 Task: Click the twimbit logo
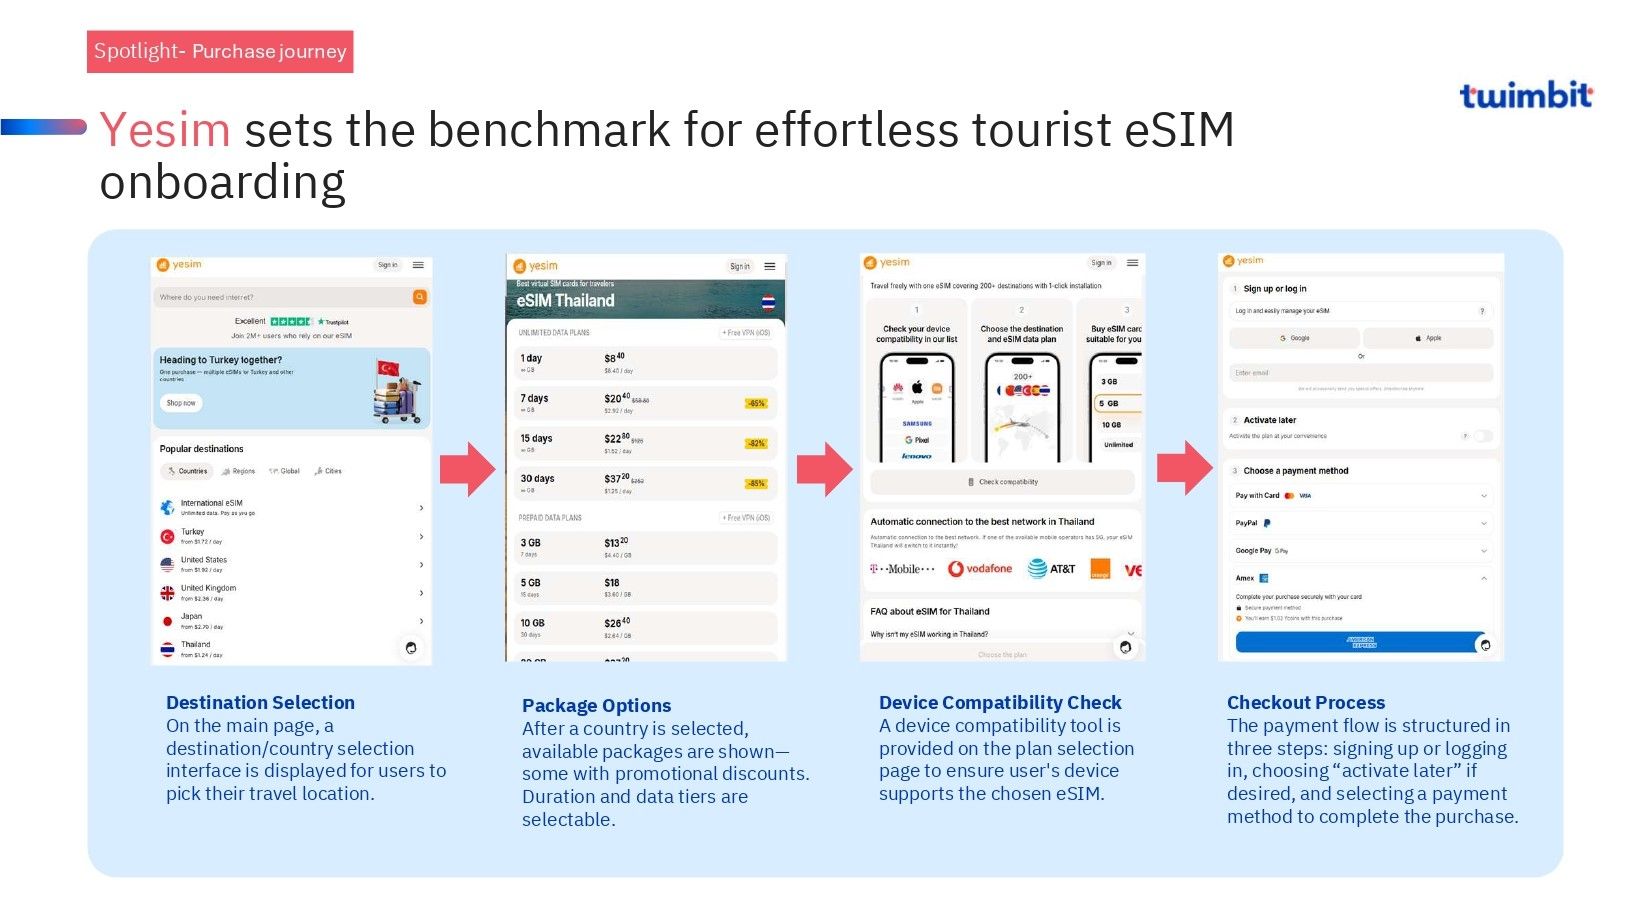pos(1525,95)
